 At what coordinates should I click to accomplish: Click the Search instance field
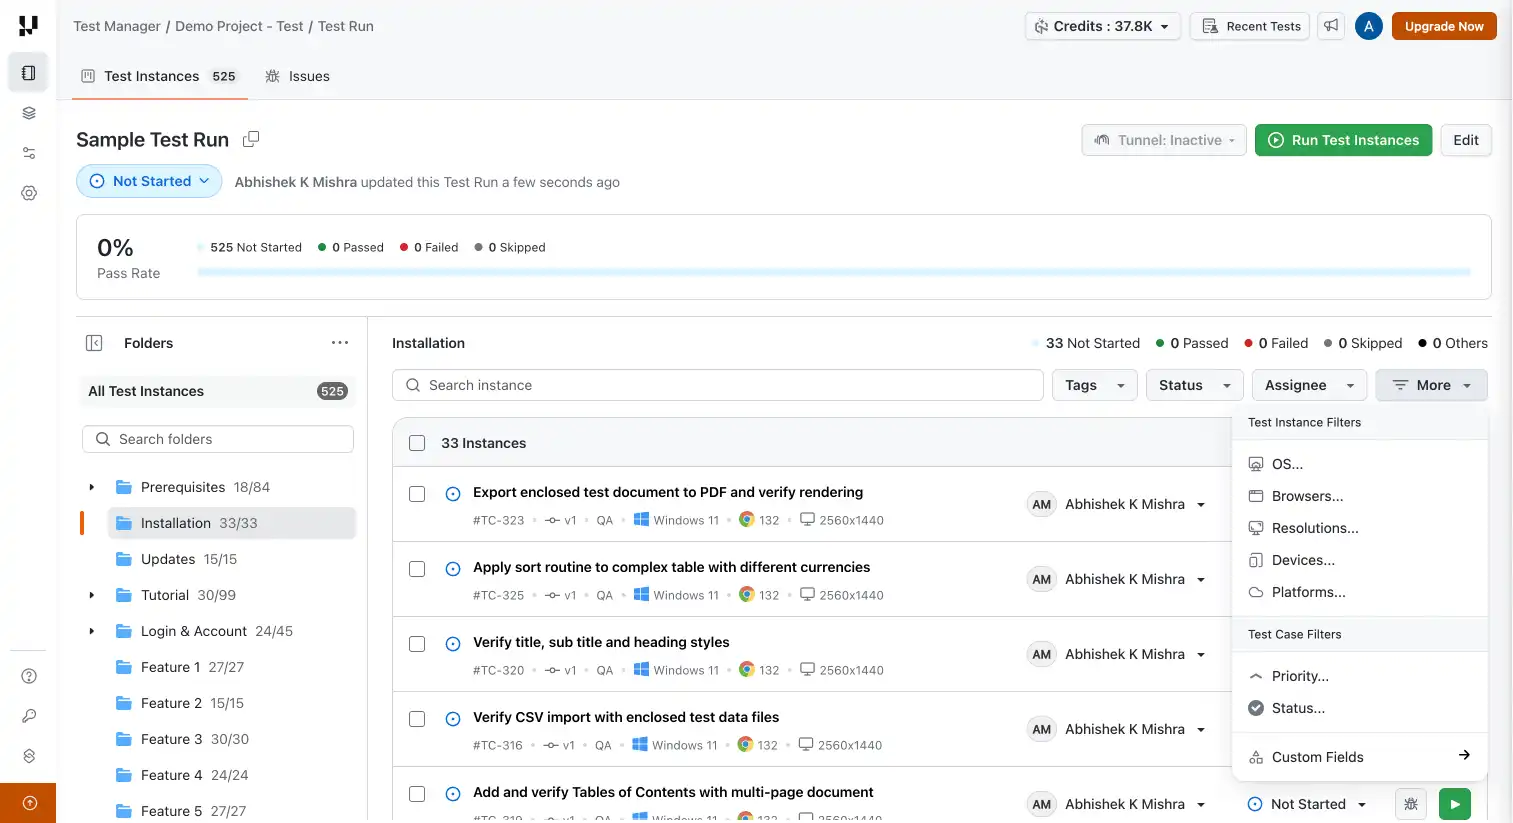click(718, 385)
